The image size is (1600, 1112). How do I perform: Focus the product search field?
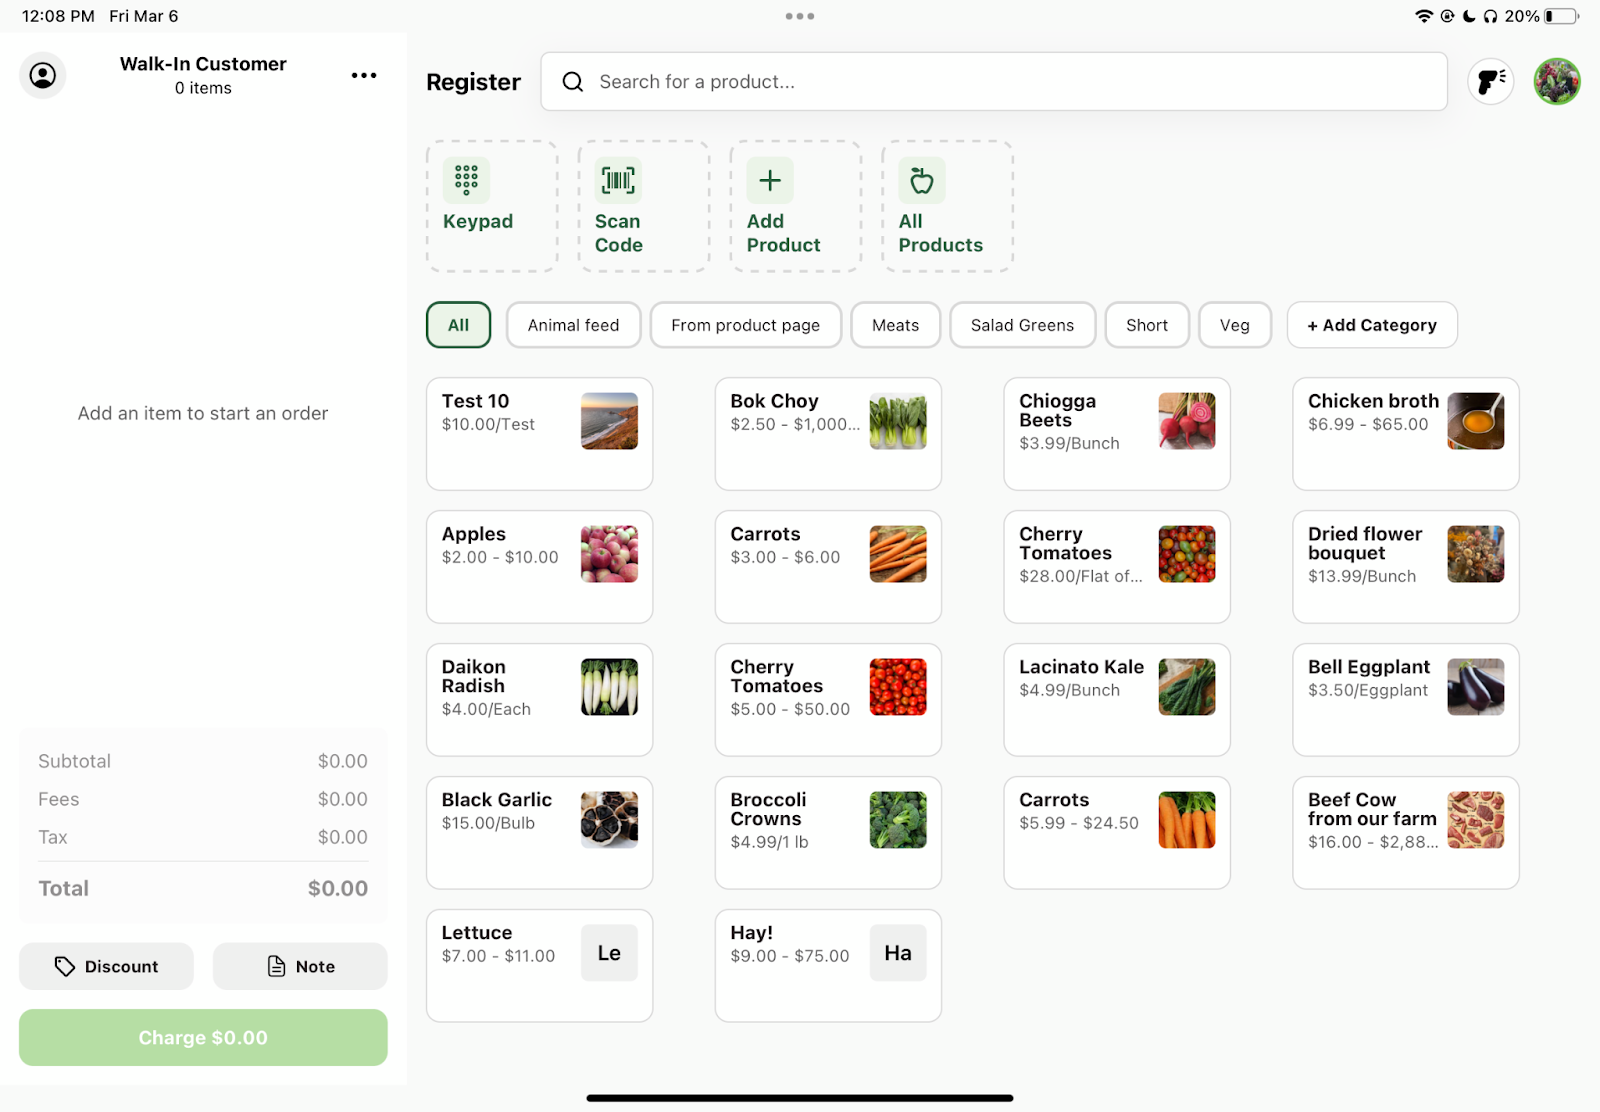point(993,82)
